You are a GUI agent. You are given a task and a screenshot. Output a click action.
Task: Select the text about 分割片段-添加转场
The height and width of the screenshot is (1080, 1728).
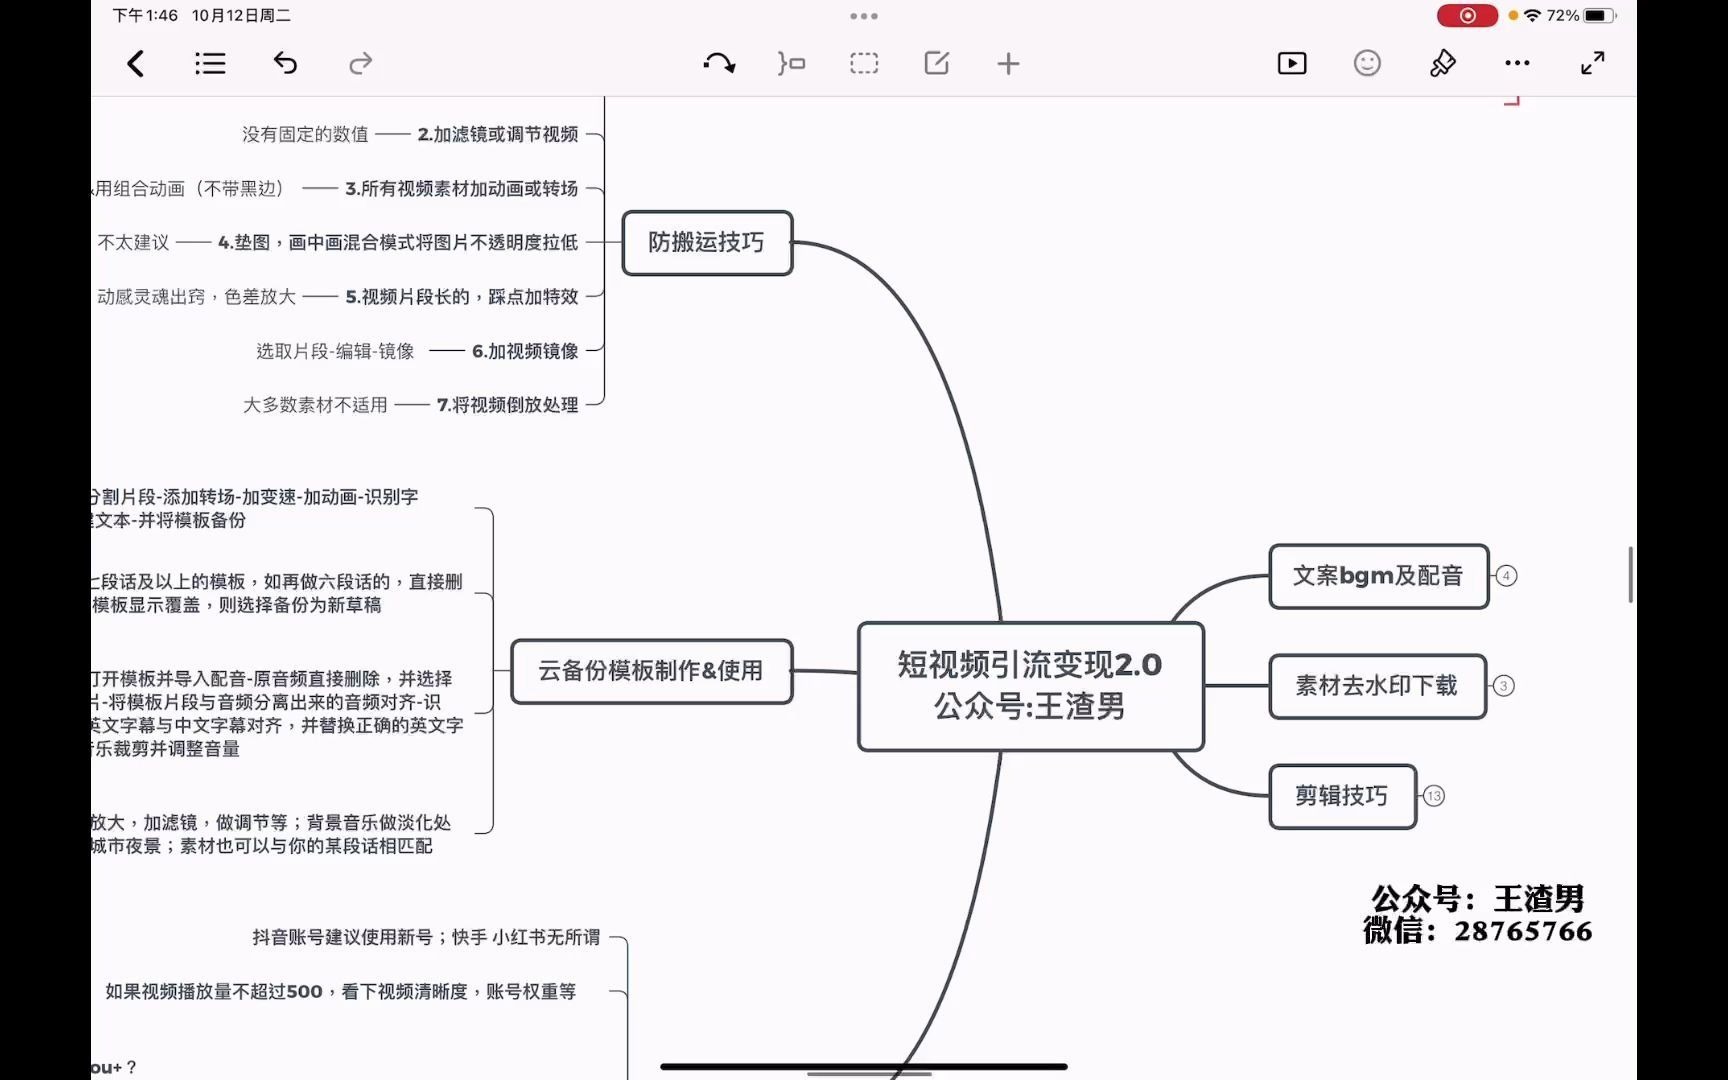pyautogui.click(x=255, y=508)
